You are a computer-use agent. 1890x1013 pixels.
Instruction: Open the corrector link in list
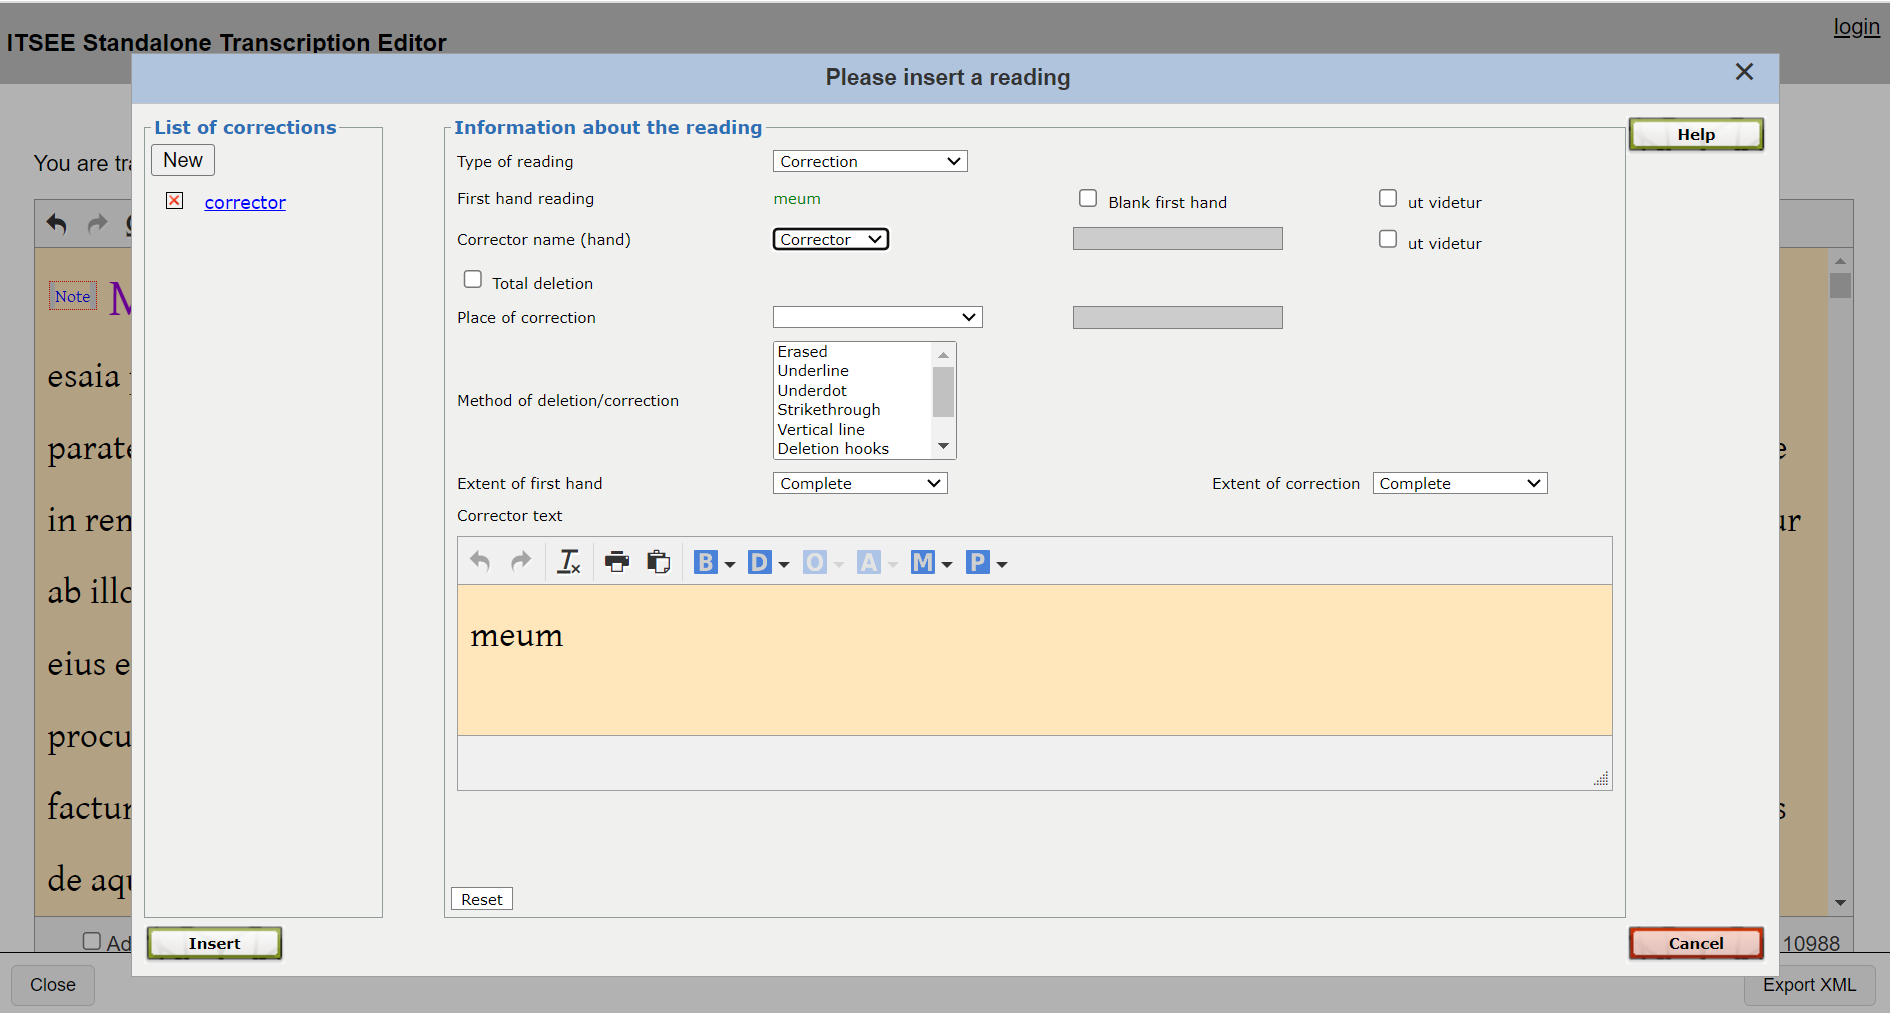[245, 202]
